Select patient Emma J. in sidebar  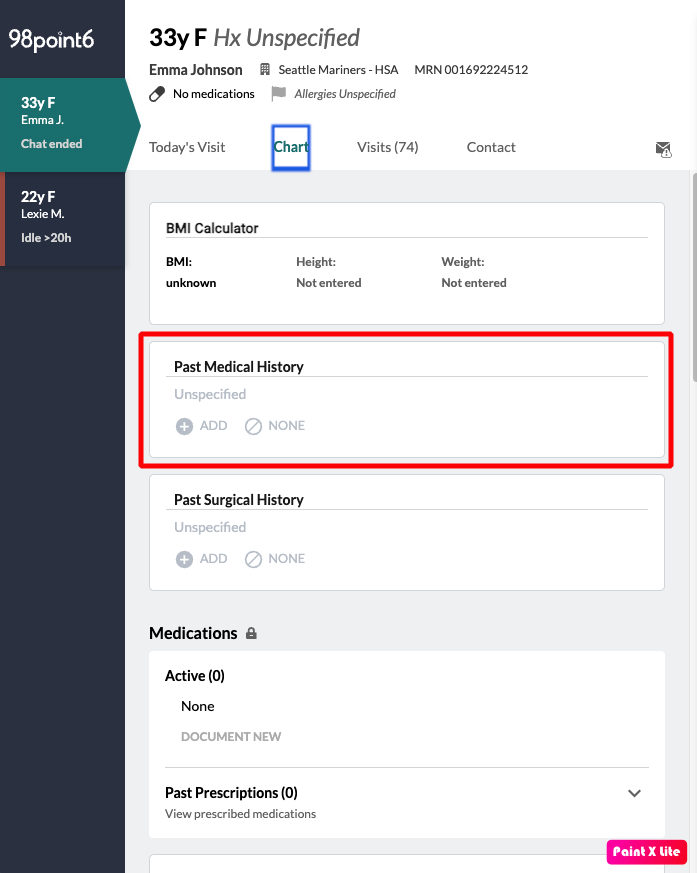[x=62, y=122]
